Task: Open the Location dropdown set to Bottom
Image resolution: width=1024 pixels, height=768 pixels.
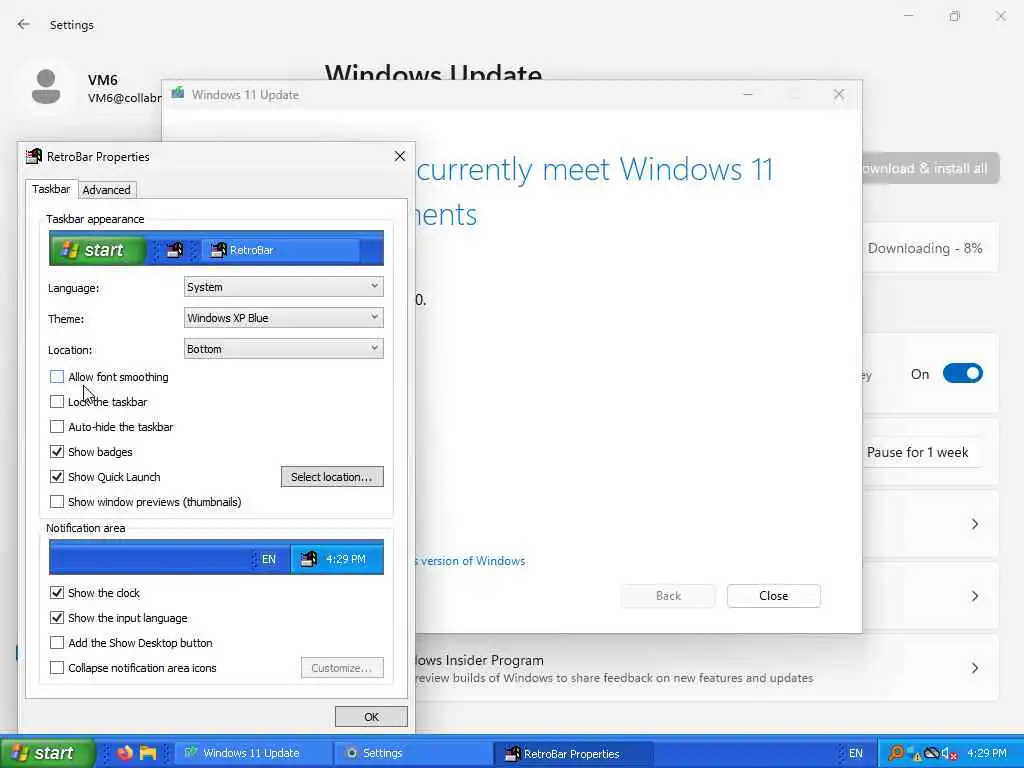Action: [x=283, y=349]
